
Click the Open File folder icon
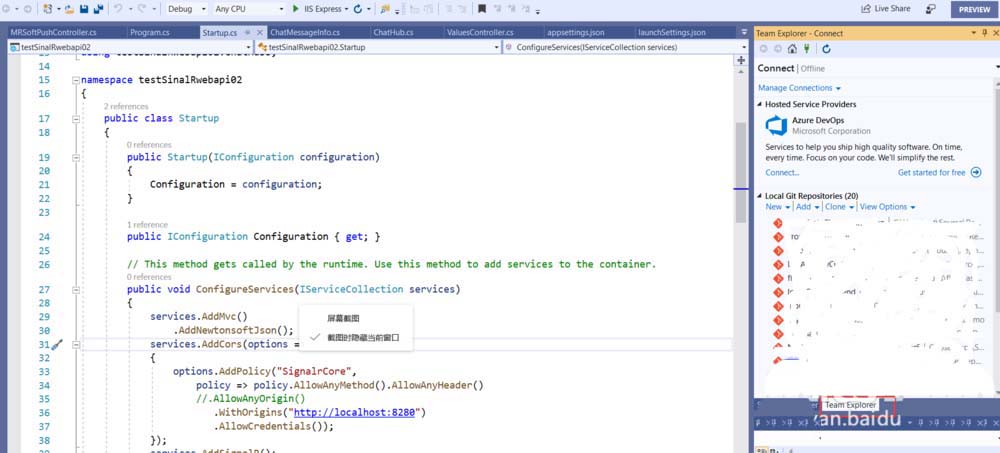click(69, 9)
